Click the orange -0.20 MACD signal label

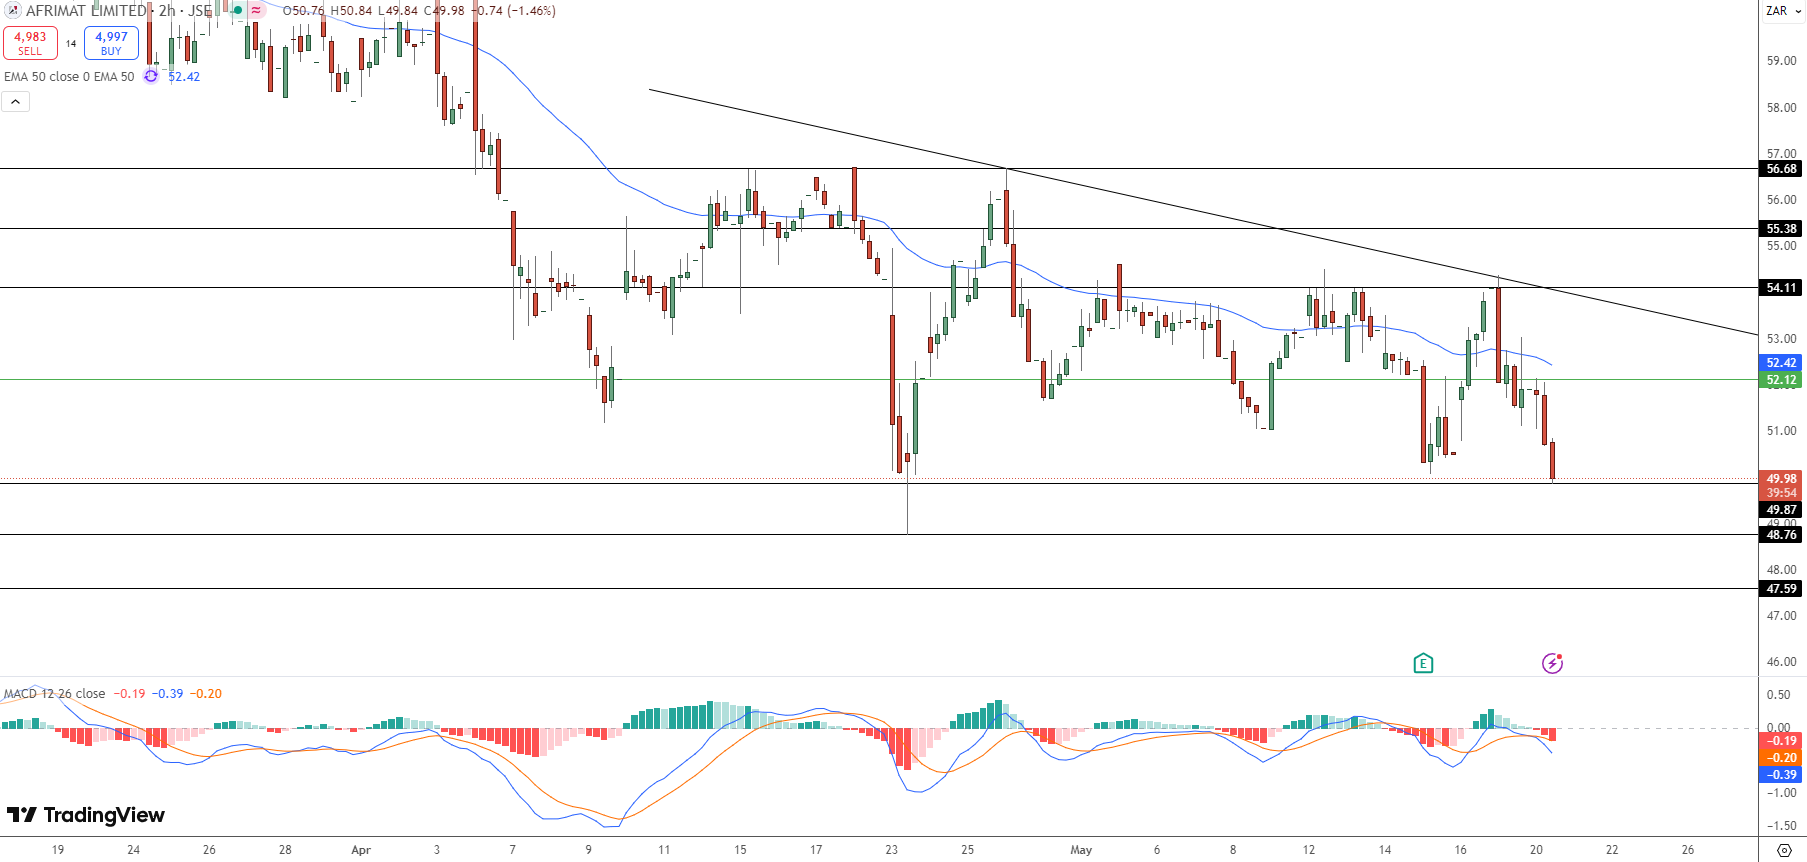tap(1781, 758)
